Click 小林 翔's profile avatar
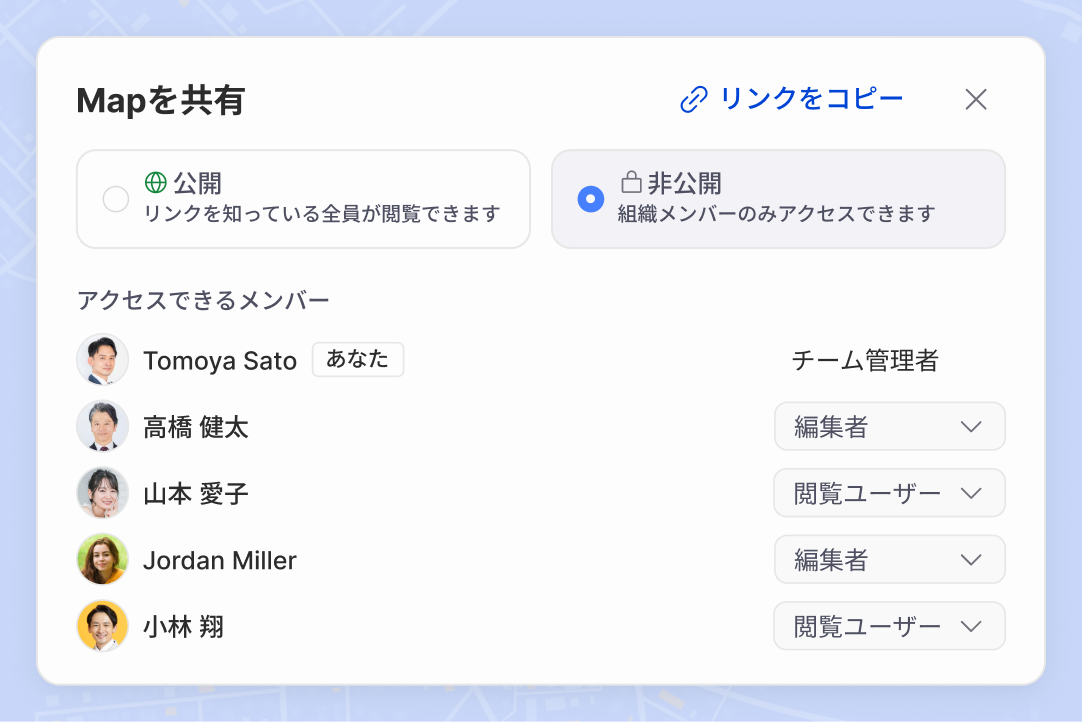The image size is (1082, 722). tap(103, 625)
